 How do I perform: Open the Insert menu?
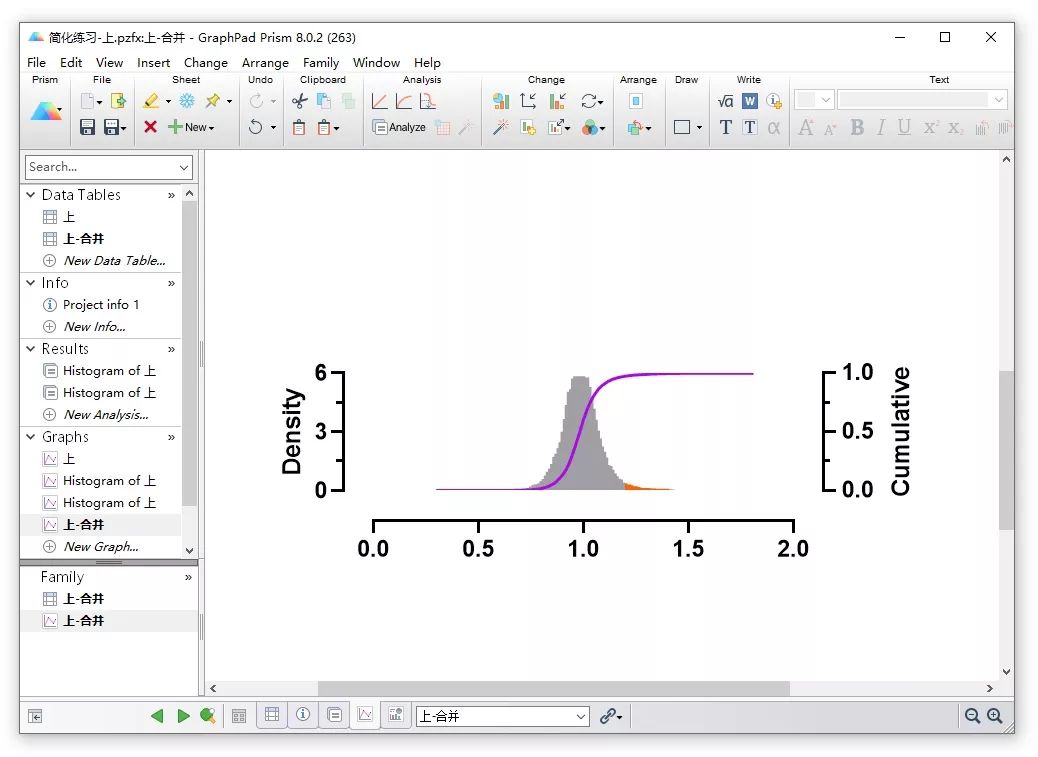point(154,62)
